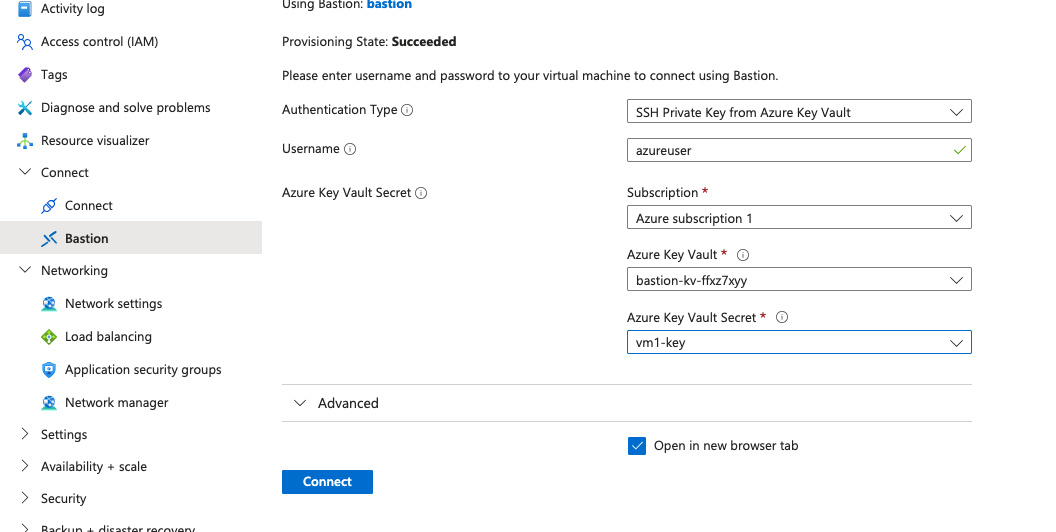Expand the Advanced section
The width and height of the screenshot is (1056, 532).
pyautogui.click(x=300, y=403)
